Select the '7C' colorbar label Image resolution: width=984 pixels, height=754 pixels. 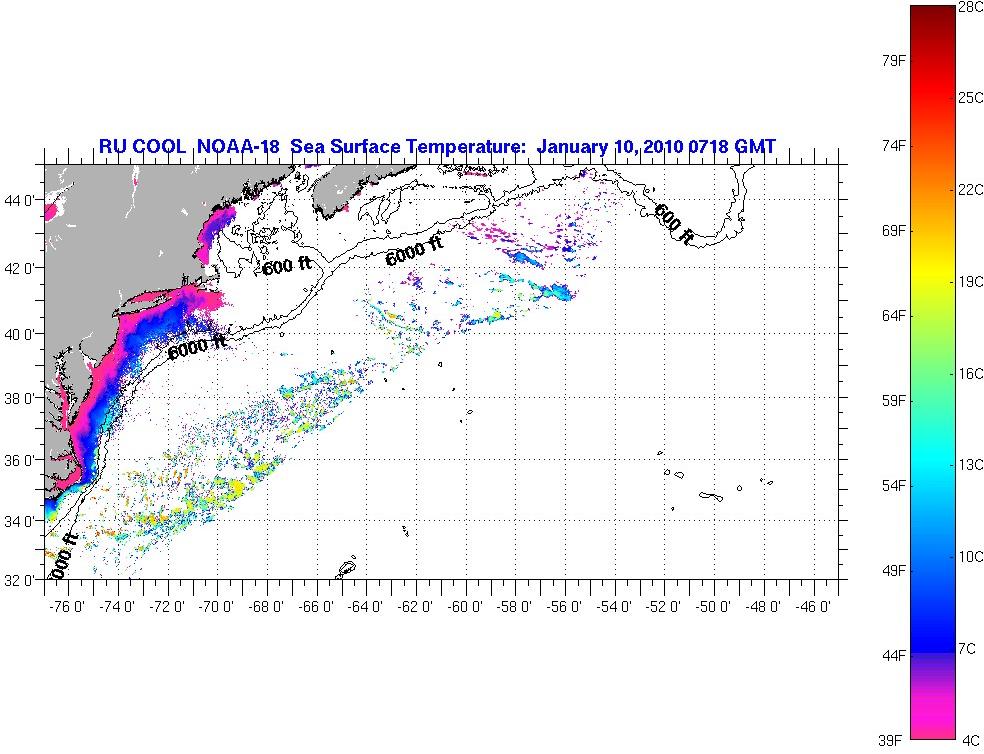pyautogui.click(x=967, y=649)
